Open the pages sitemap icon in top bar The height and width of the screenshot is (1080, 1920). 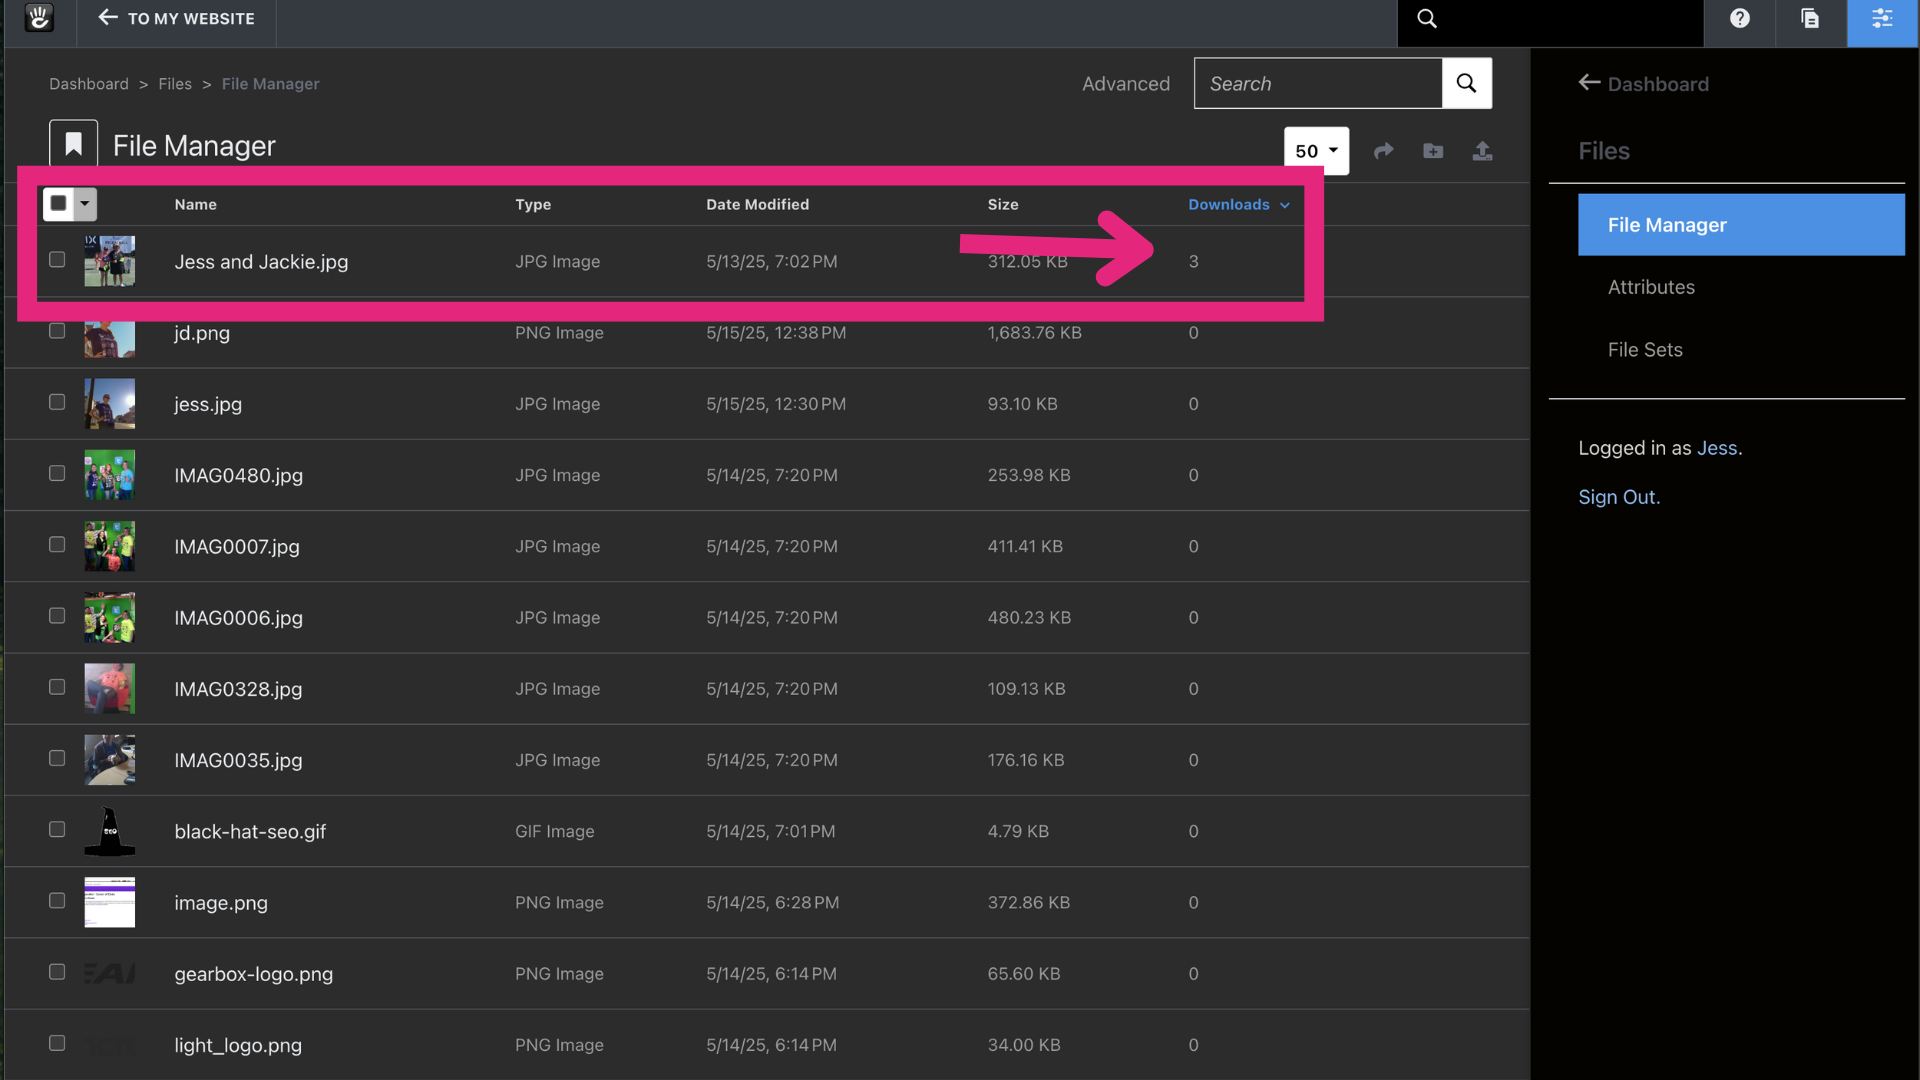pyautogui.click(x=1810, y=19)
